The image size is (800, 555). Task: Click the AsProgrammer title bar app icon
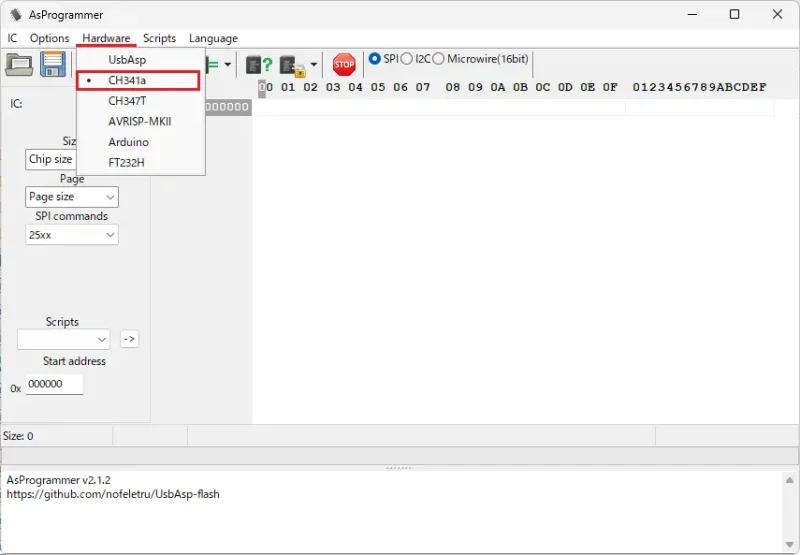coord(15,15)
